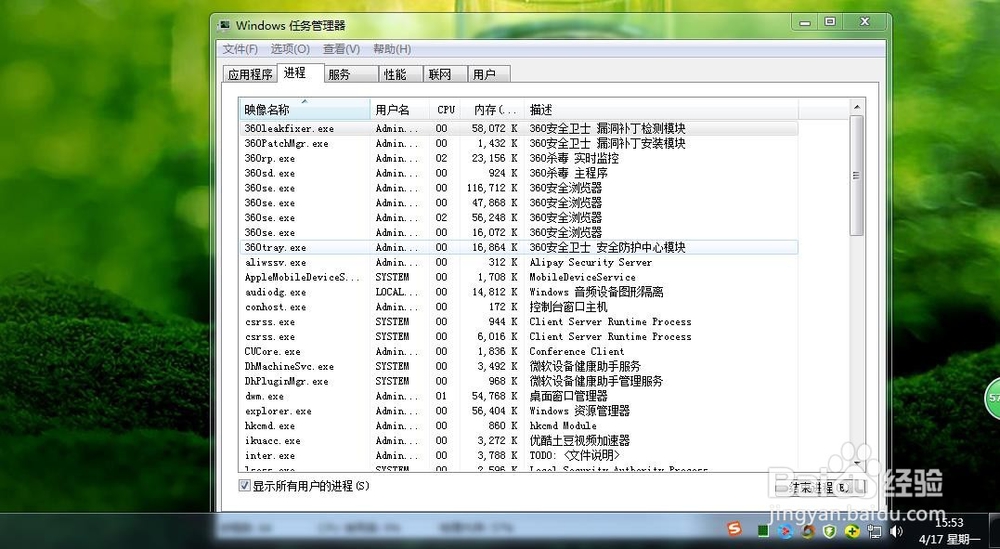Click the process list vertical scrollbar thumb
1000x549 pixels.
click(857, 175)
